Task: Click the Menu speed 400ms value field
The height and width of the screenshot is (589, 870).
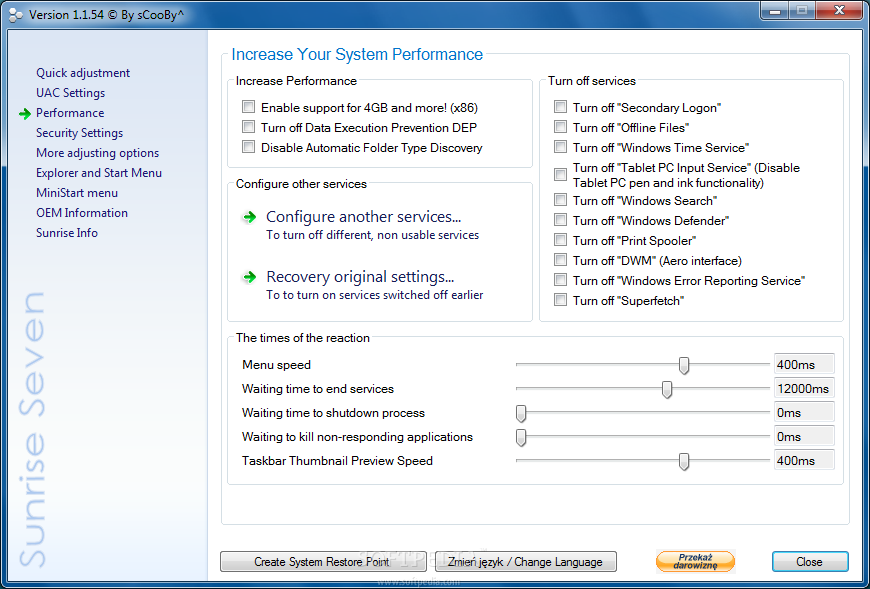Action: (804, 364)
